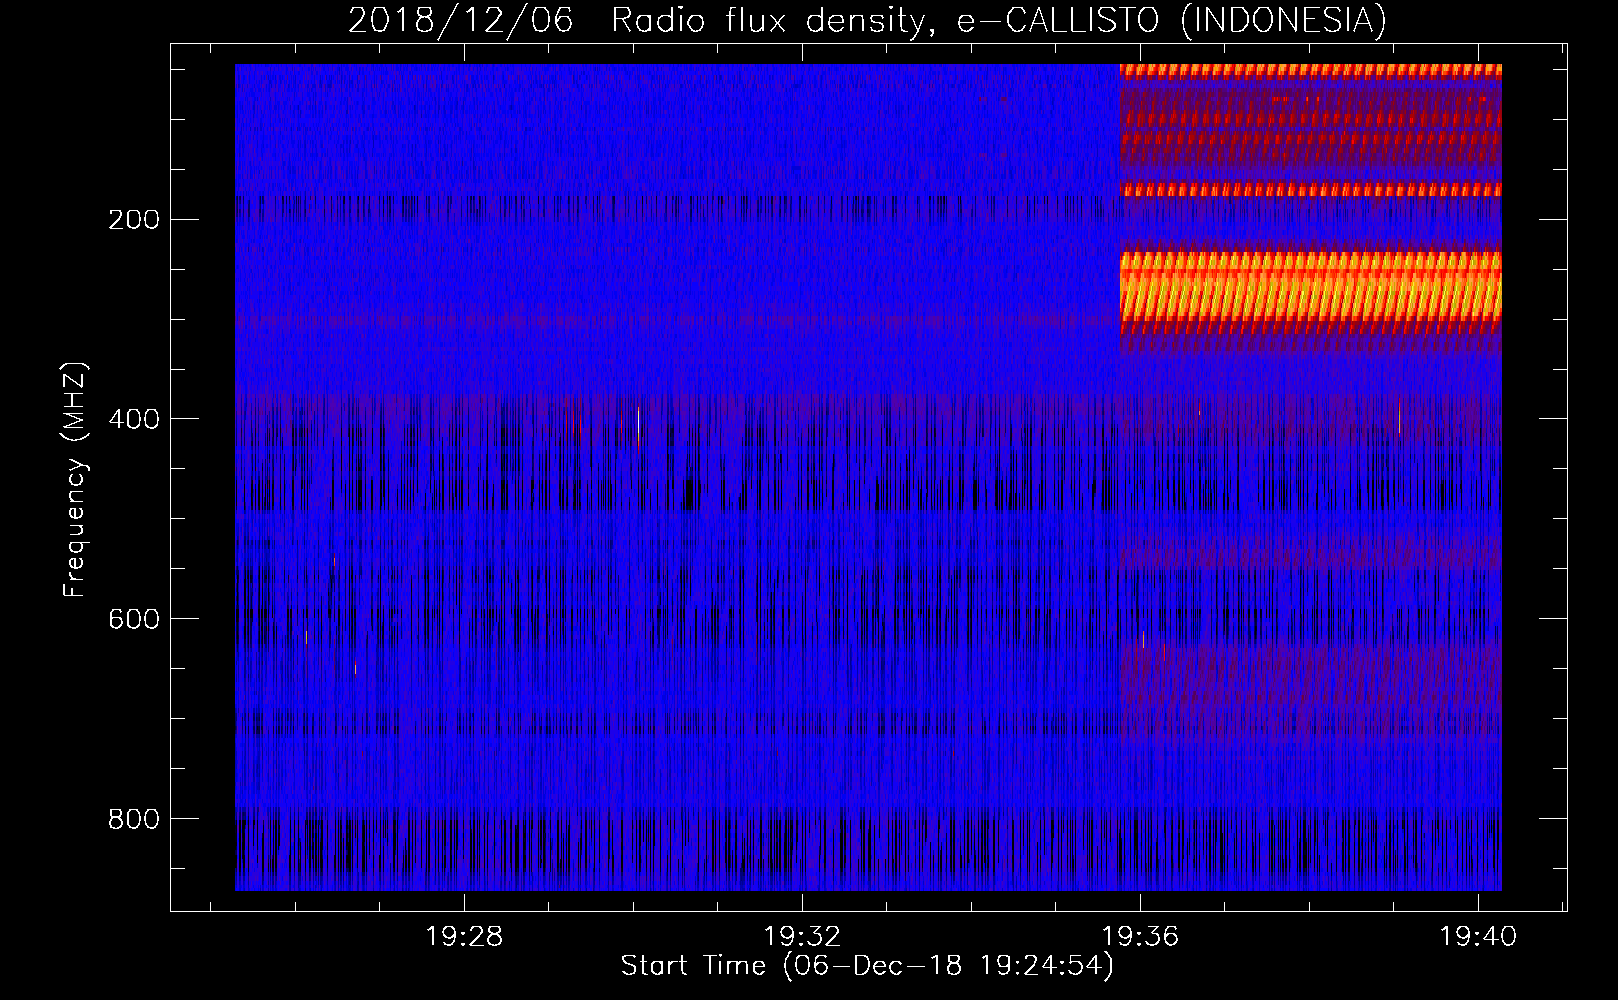This screenshot has height=1000, width=1618.
Task: Click the "Start Time (06-Dec-18 19:24:54)" label
Action: tap(867, 966)
